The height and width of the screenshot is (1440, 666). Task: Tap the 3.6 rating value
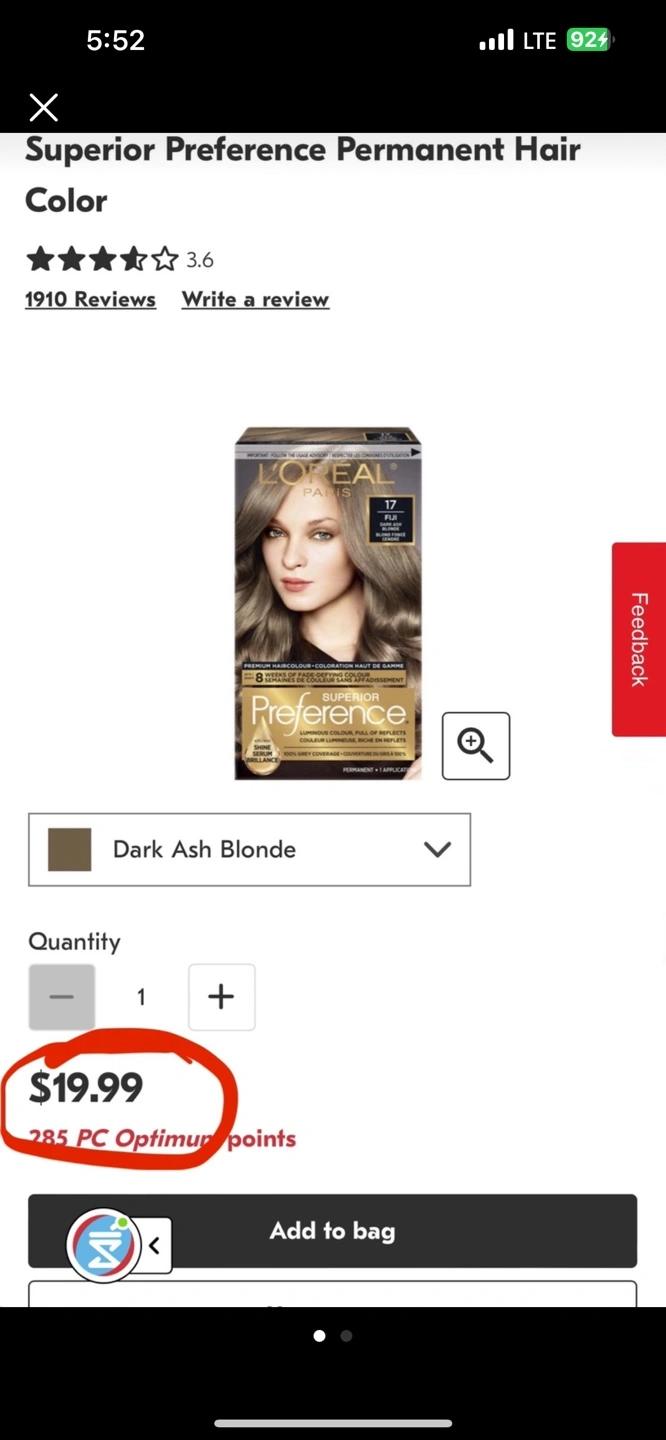tap(200, 260)
